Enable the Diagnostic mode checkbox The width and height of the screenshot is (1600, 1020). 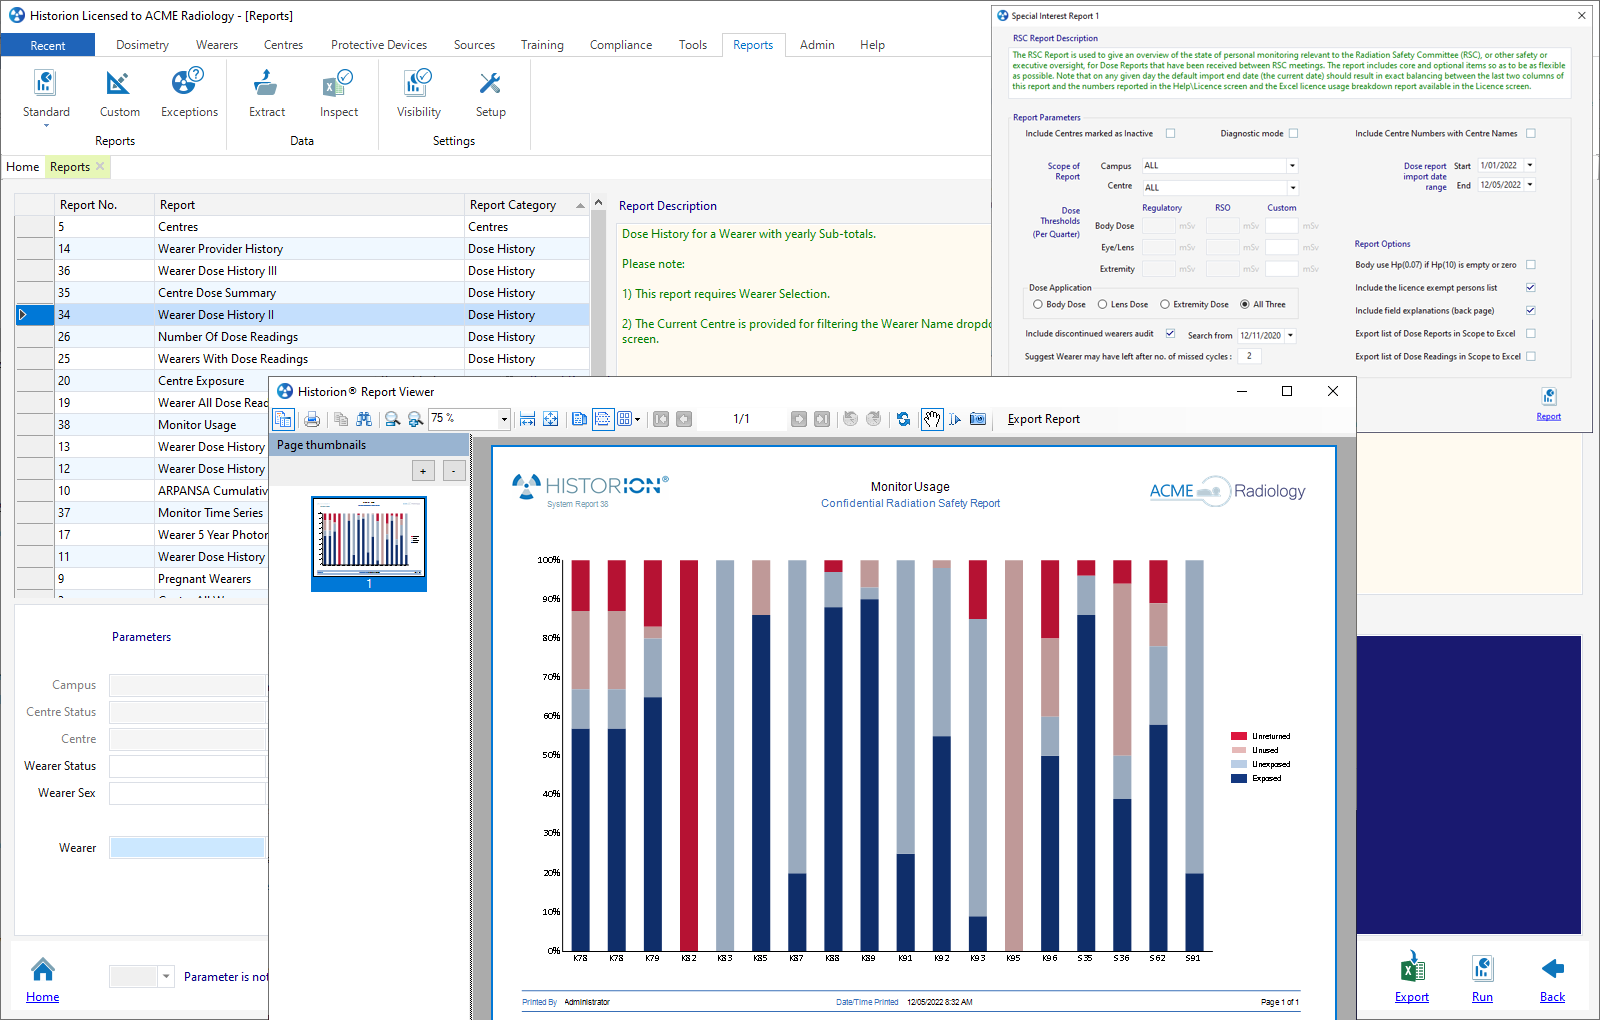coord(1293,134)
